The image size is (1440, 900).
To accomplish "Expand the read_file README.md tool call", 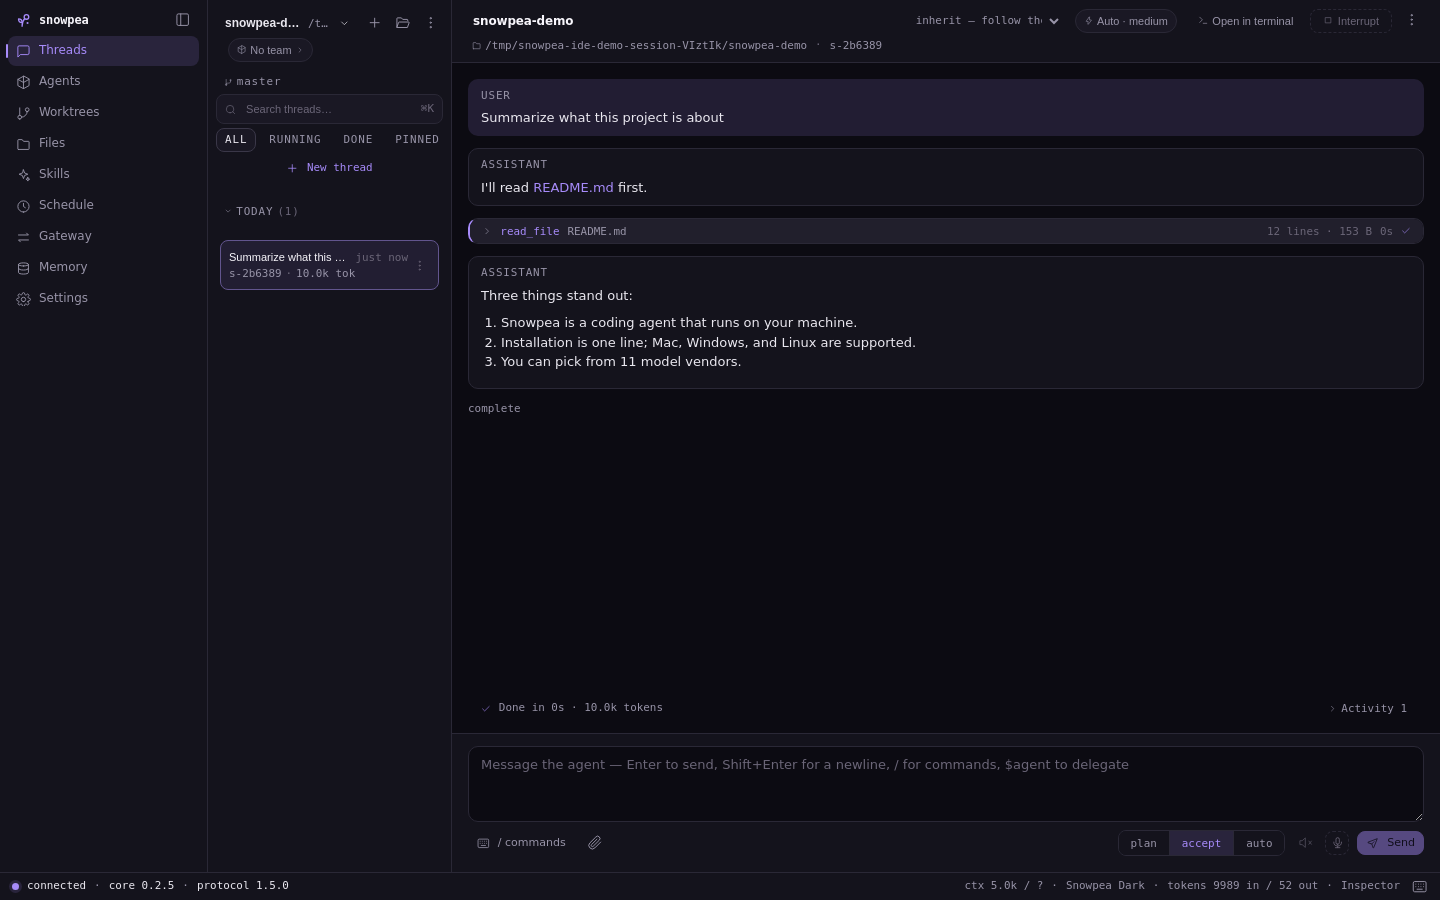I will 946,231.
